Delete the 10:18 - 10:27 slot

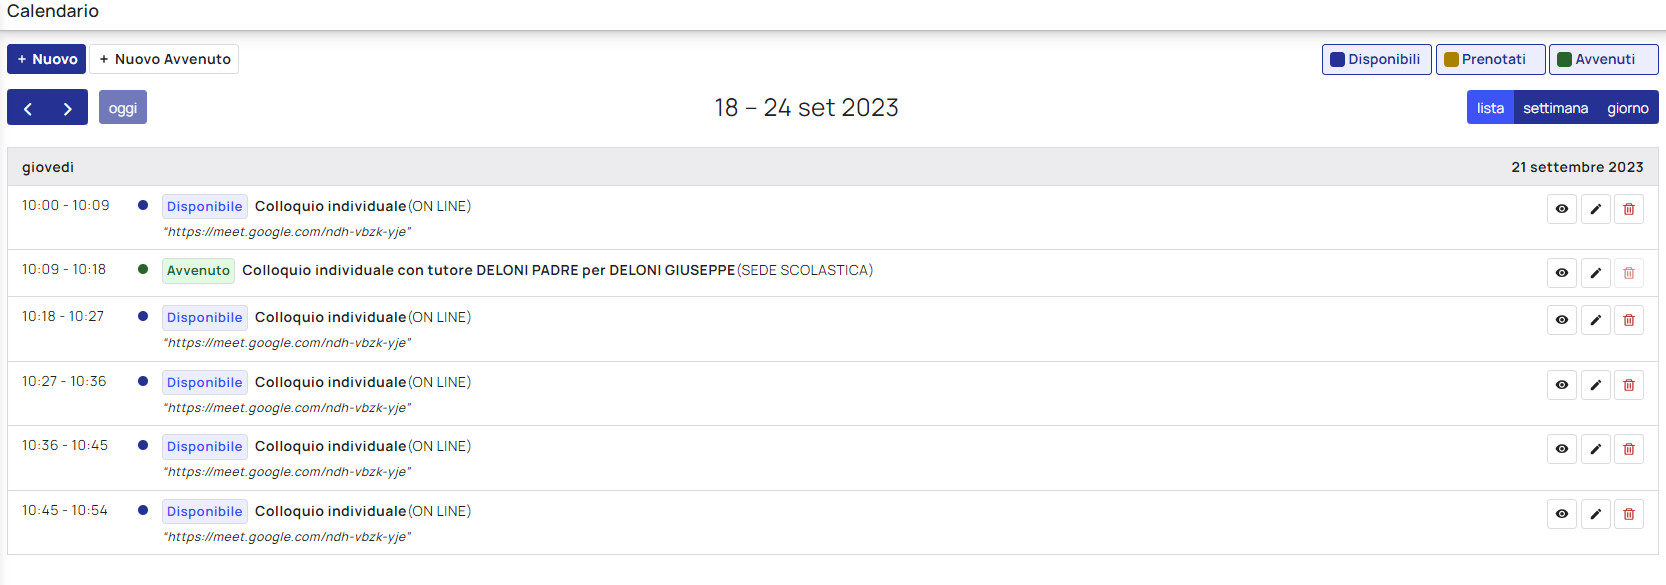pos(1628,320)
